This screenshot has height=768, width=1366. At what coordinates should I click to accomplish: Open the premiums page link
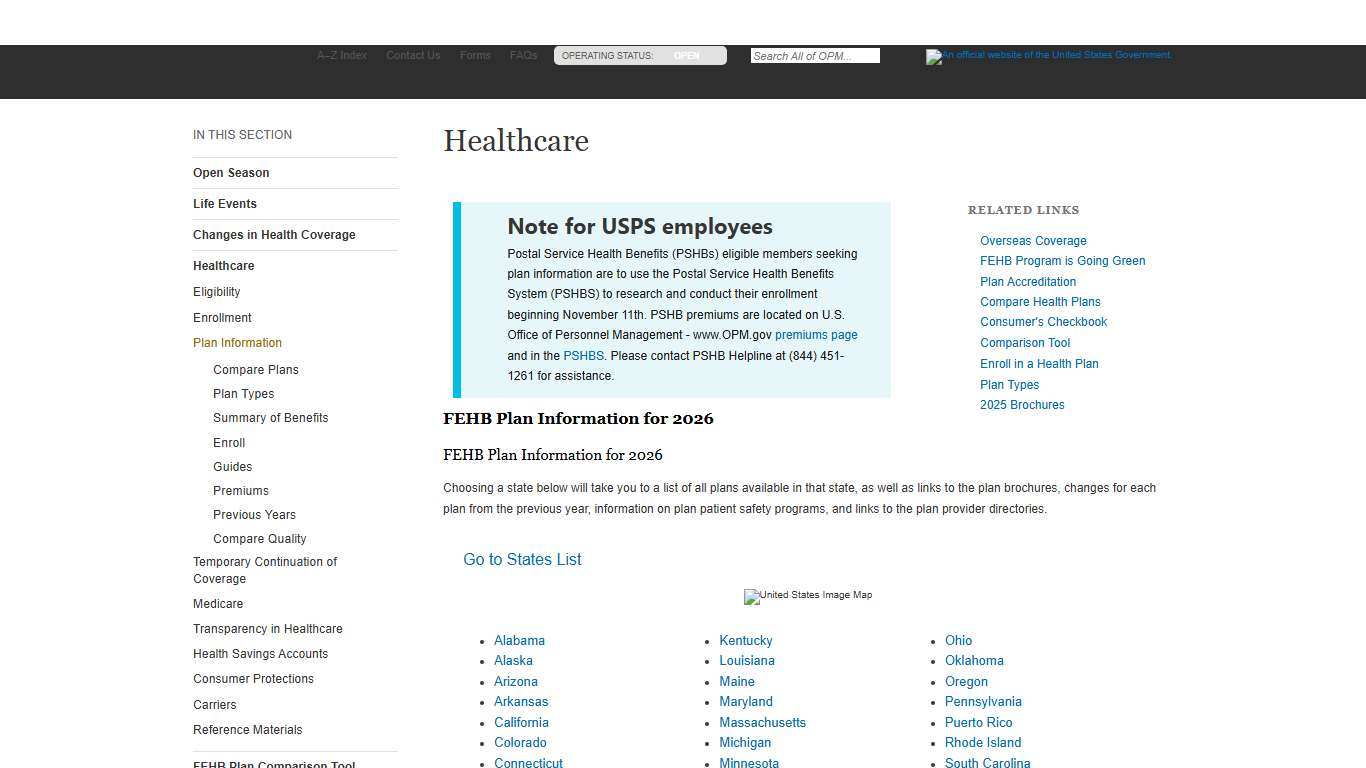tap(816, 335)
